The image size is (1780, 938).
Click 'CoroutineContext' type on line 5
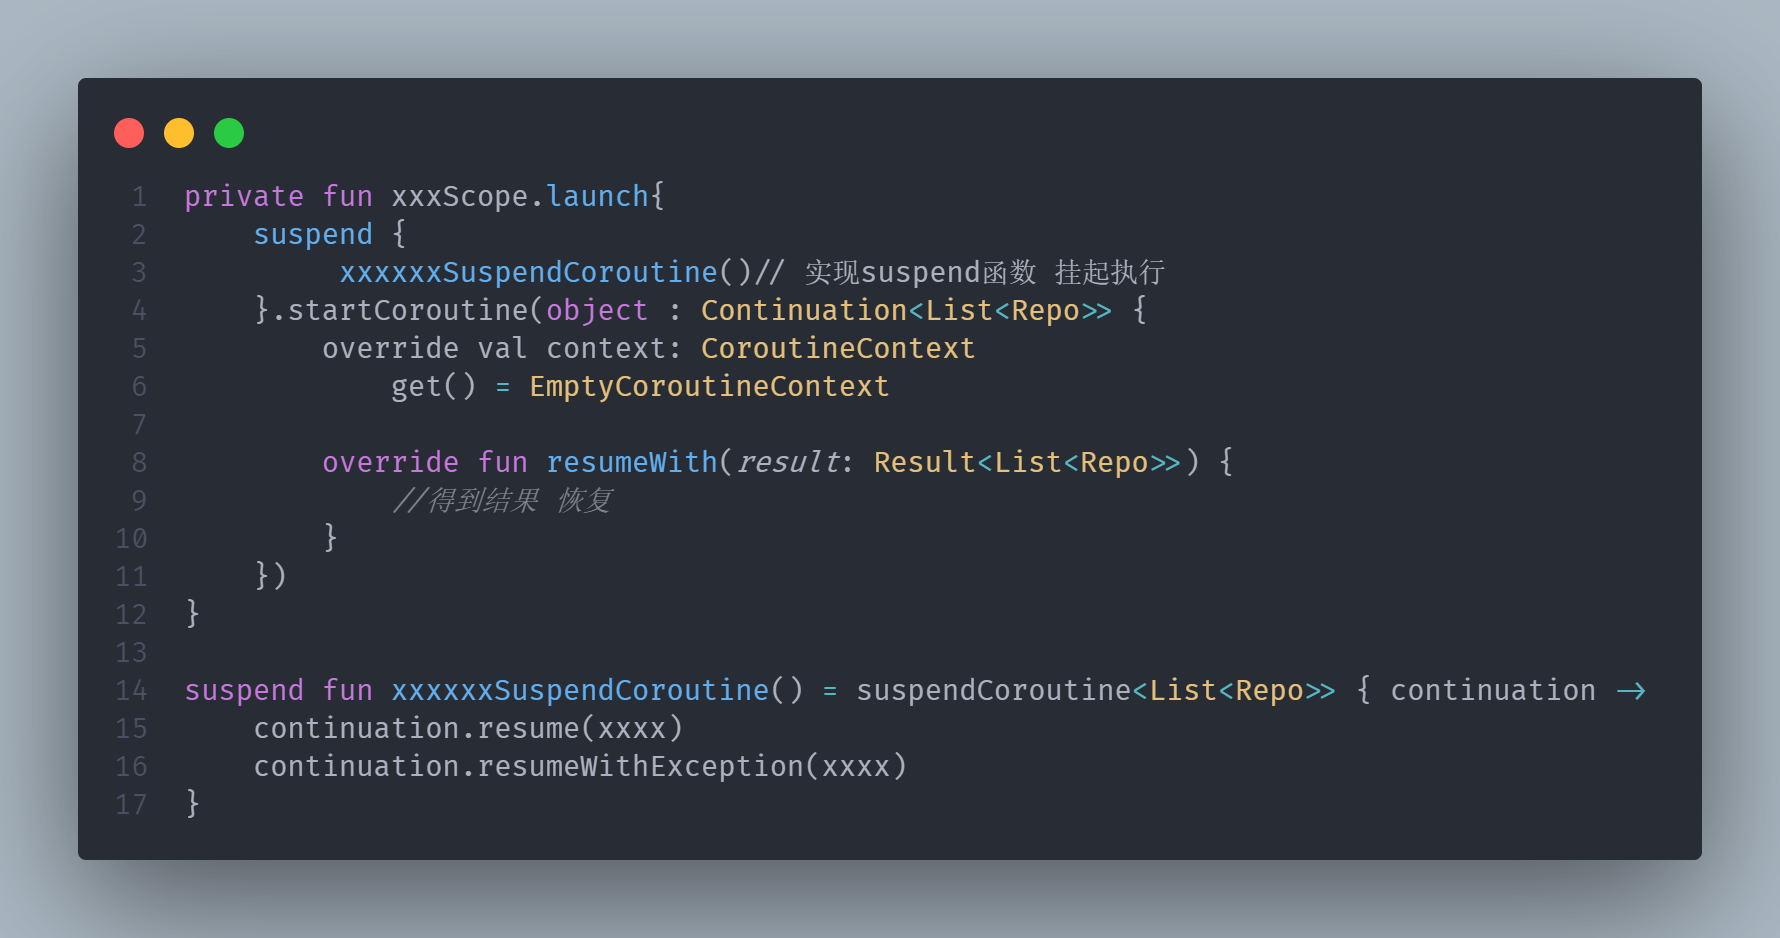[838, 348]
